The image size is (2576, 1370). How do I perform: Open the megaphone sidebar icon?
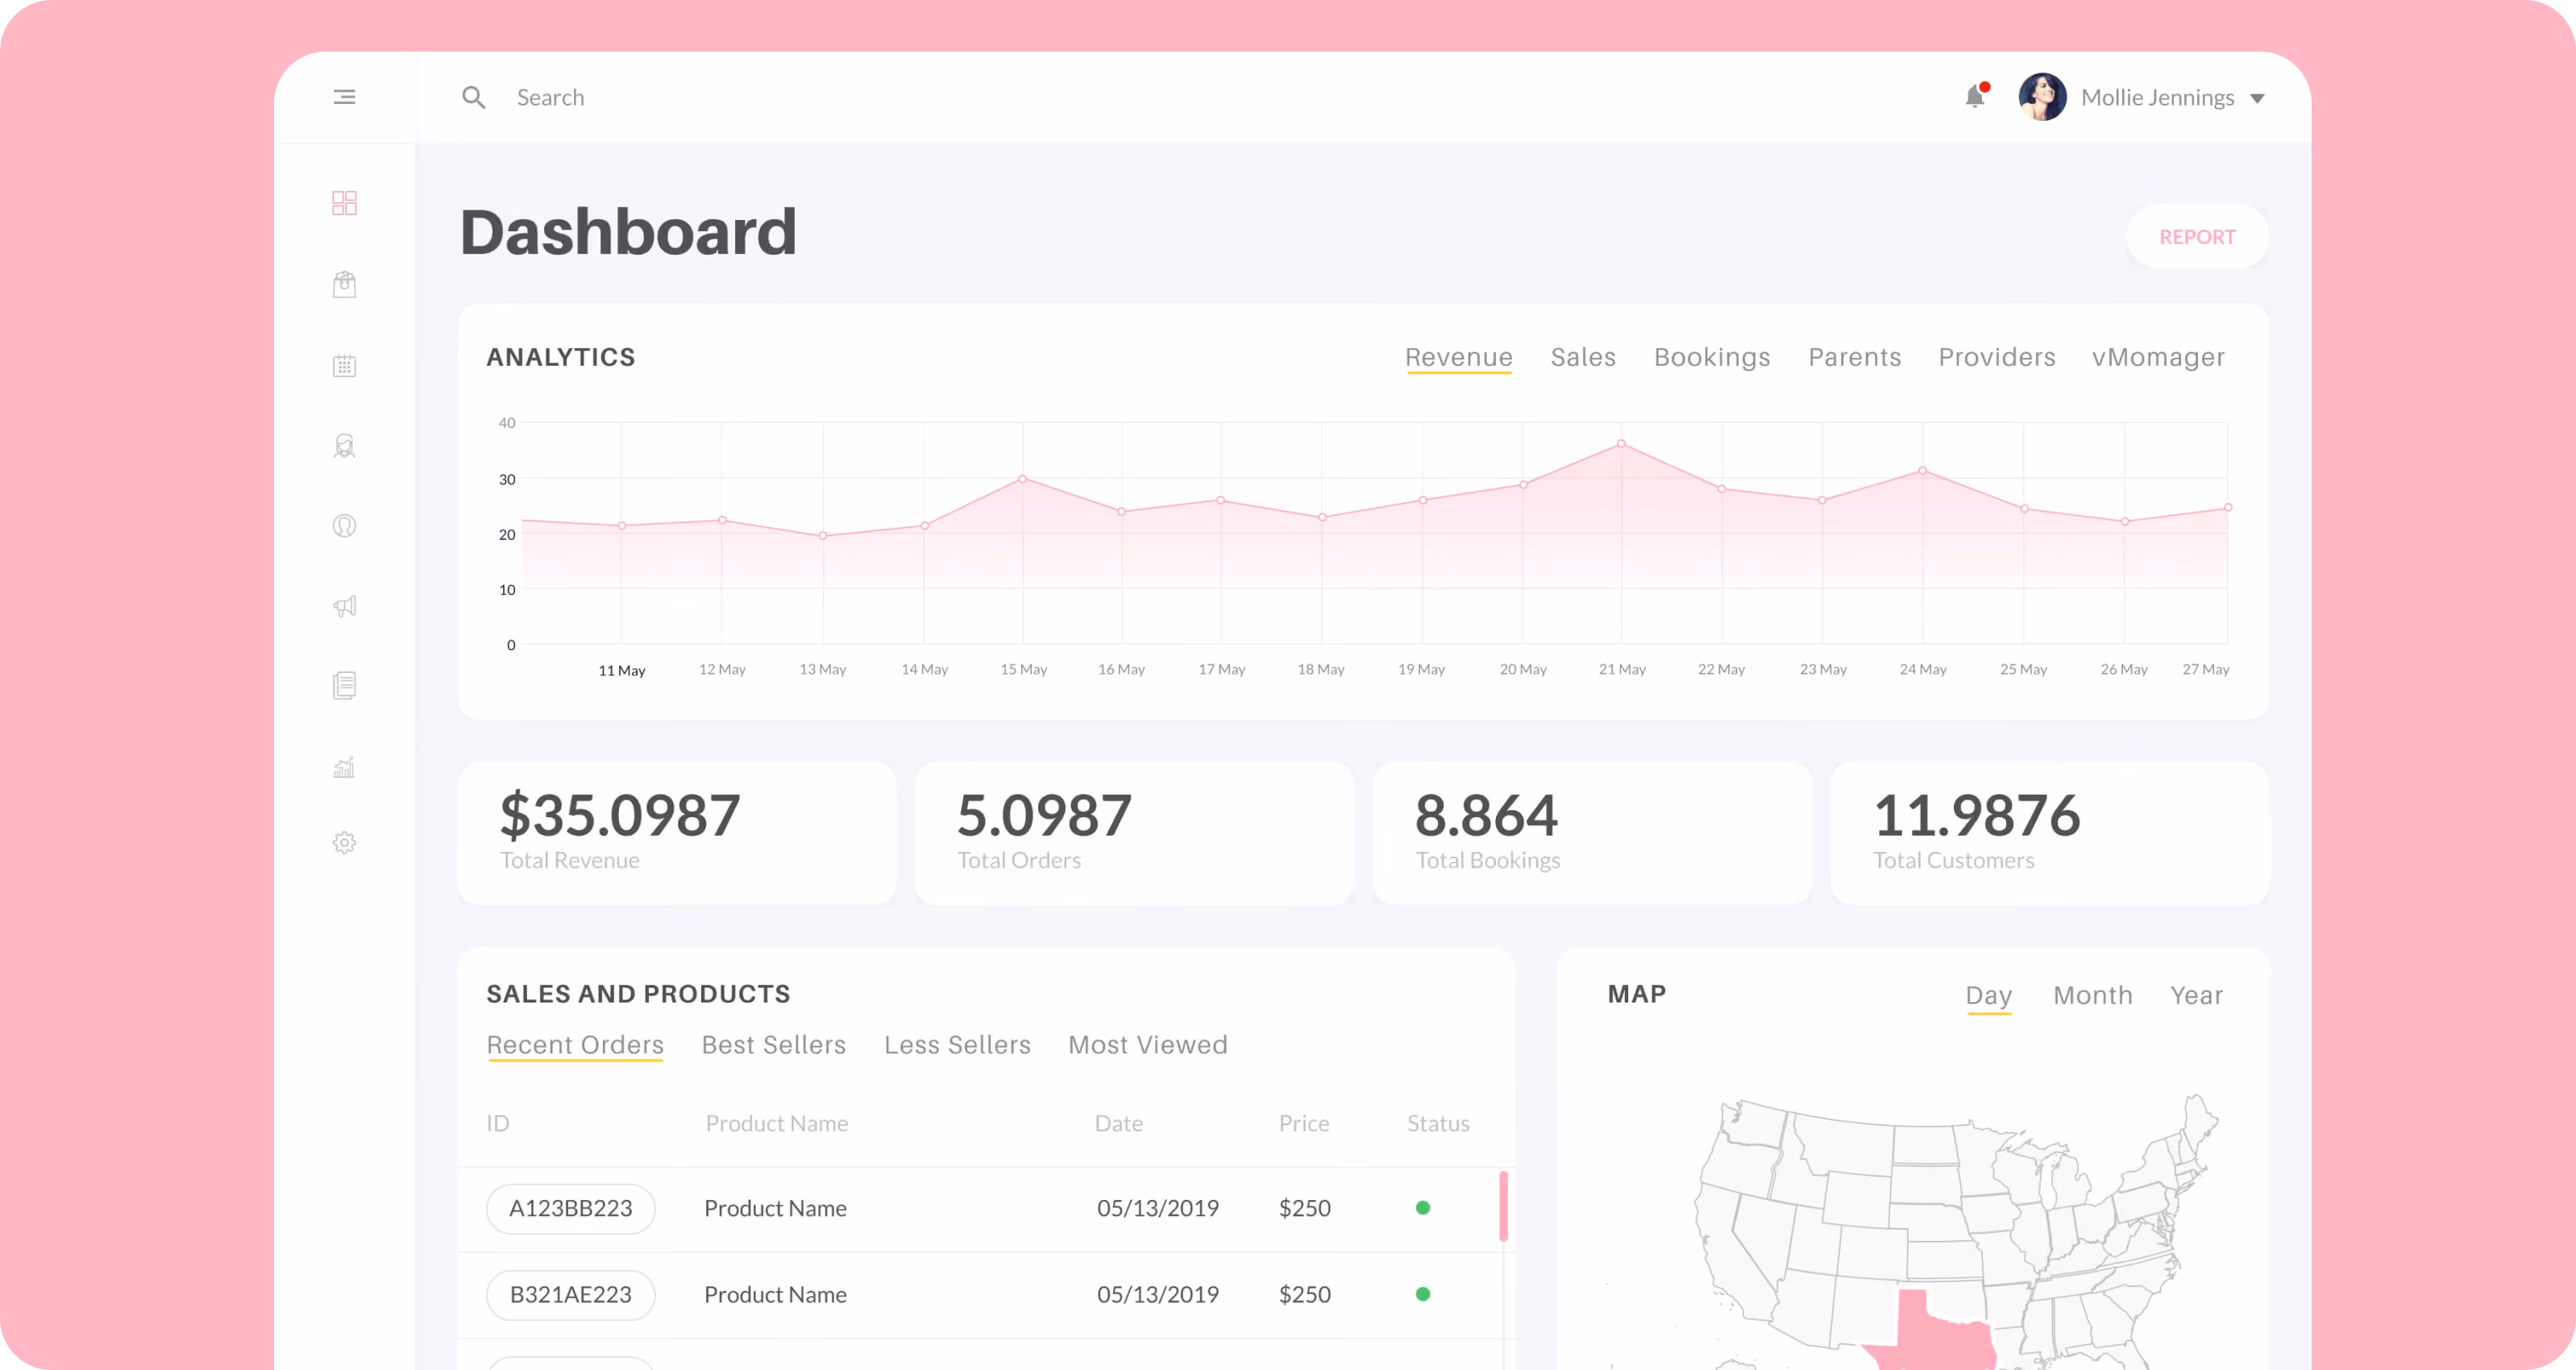tap(344, 606)
